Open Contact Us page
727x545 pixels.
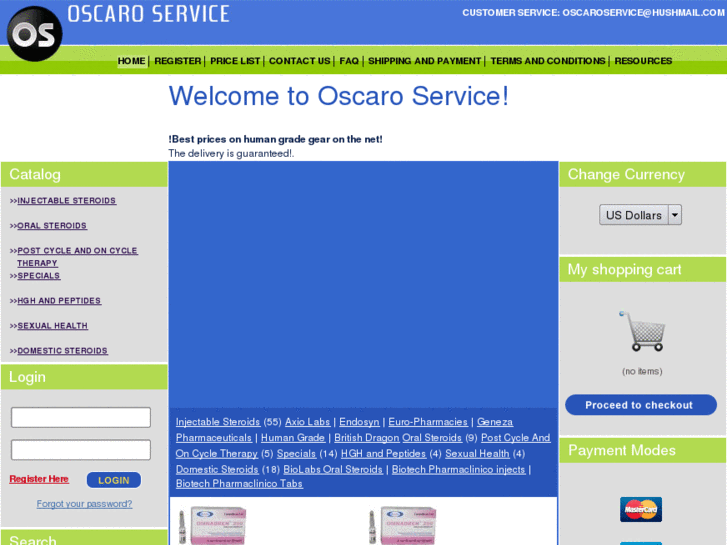300,61
